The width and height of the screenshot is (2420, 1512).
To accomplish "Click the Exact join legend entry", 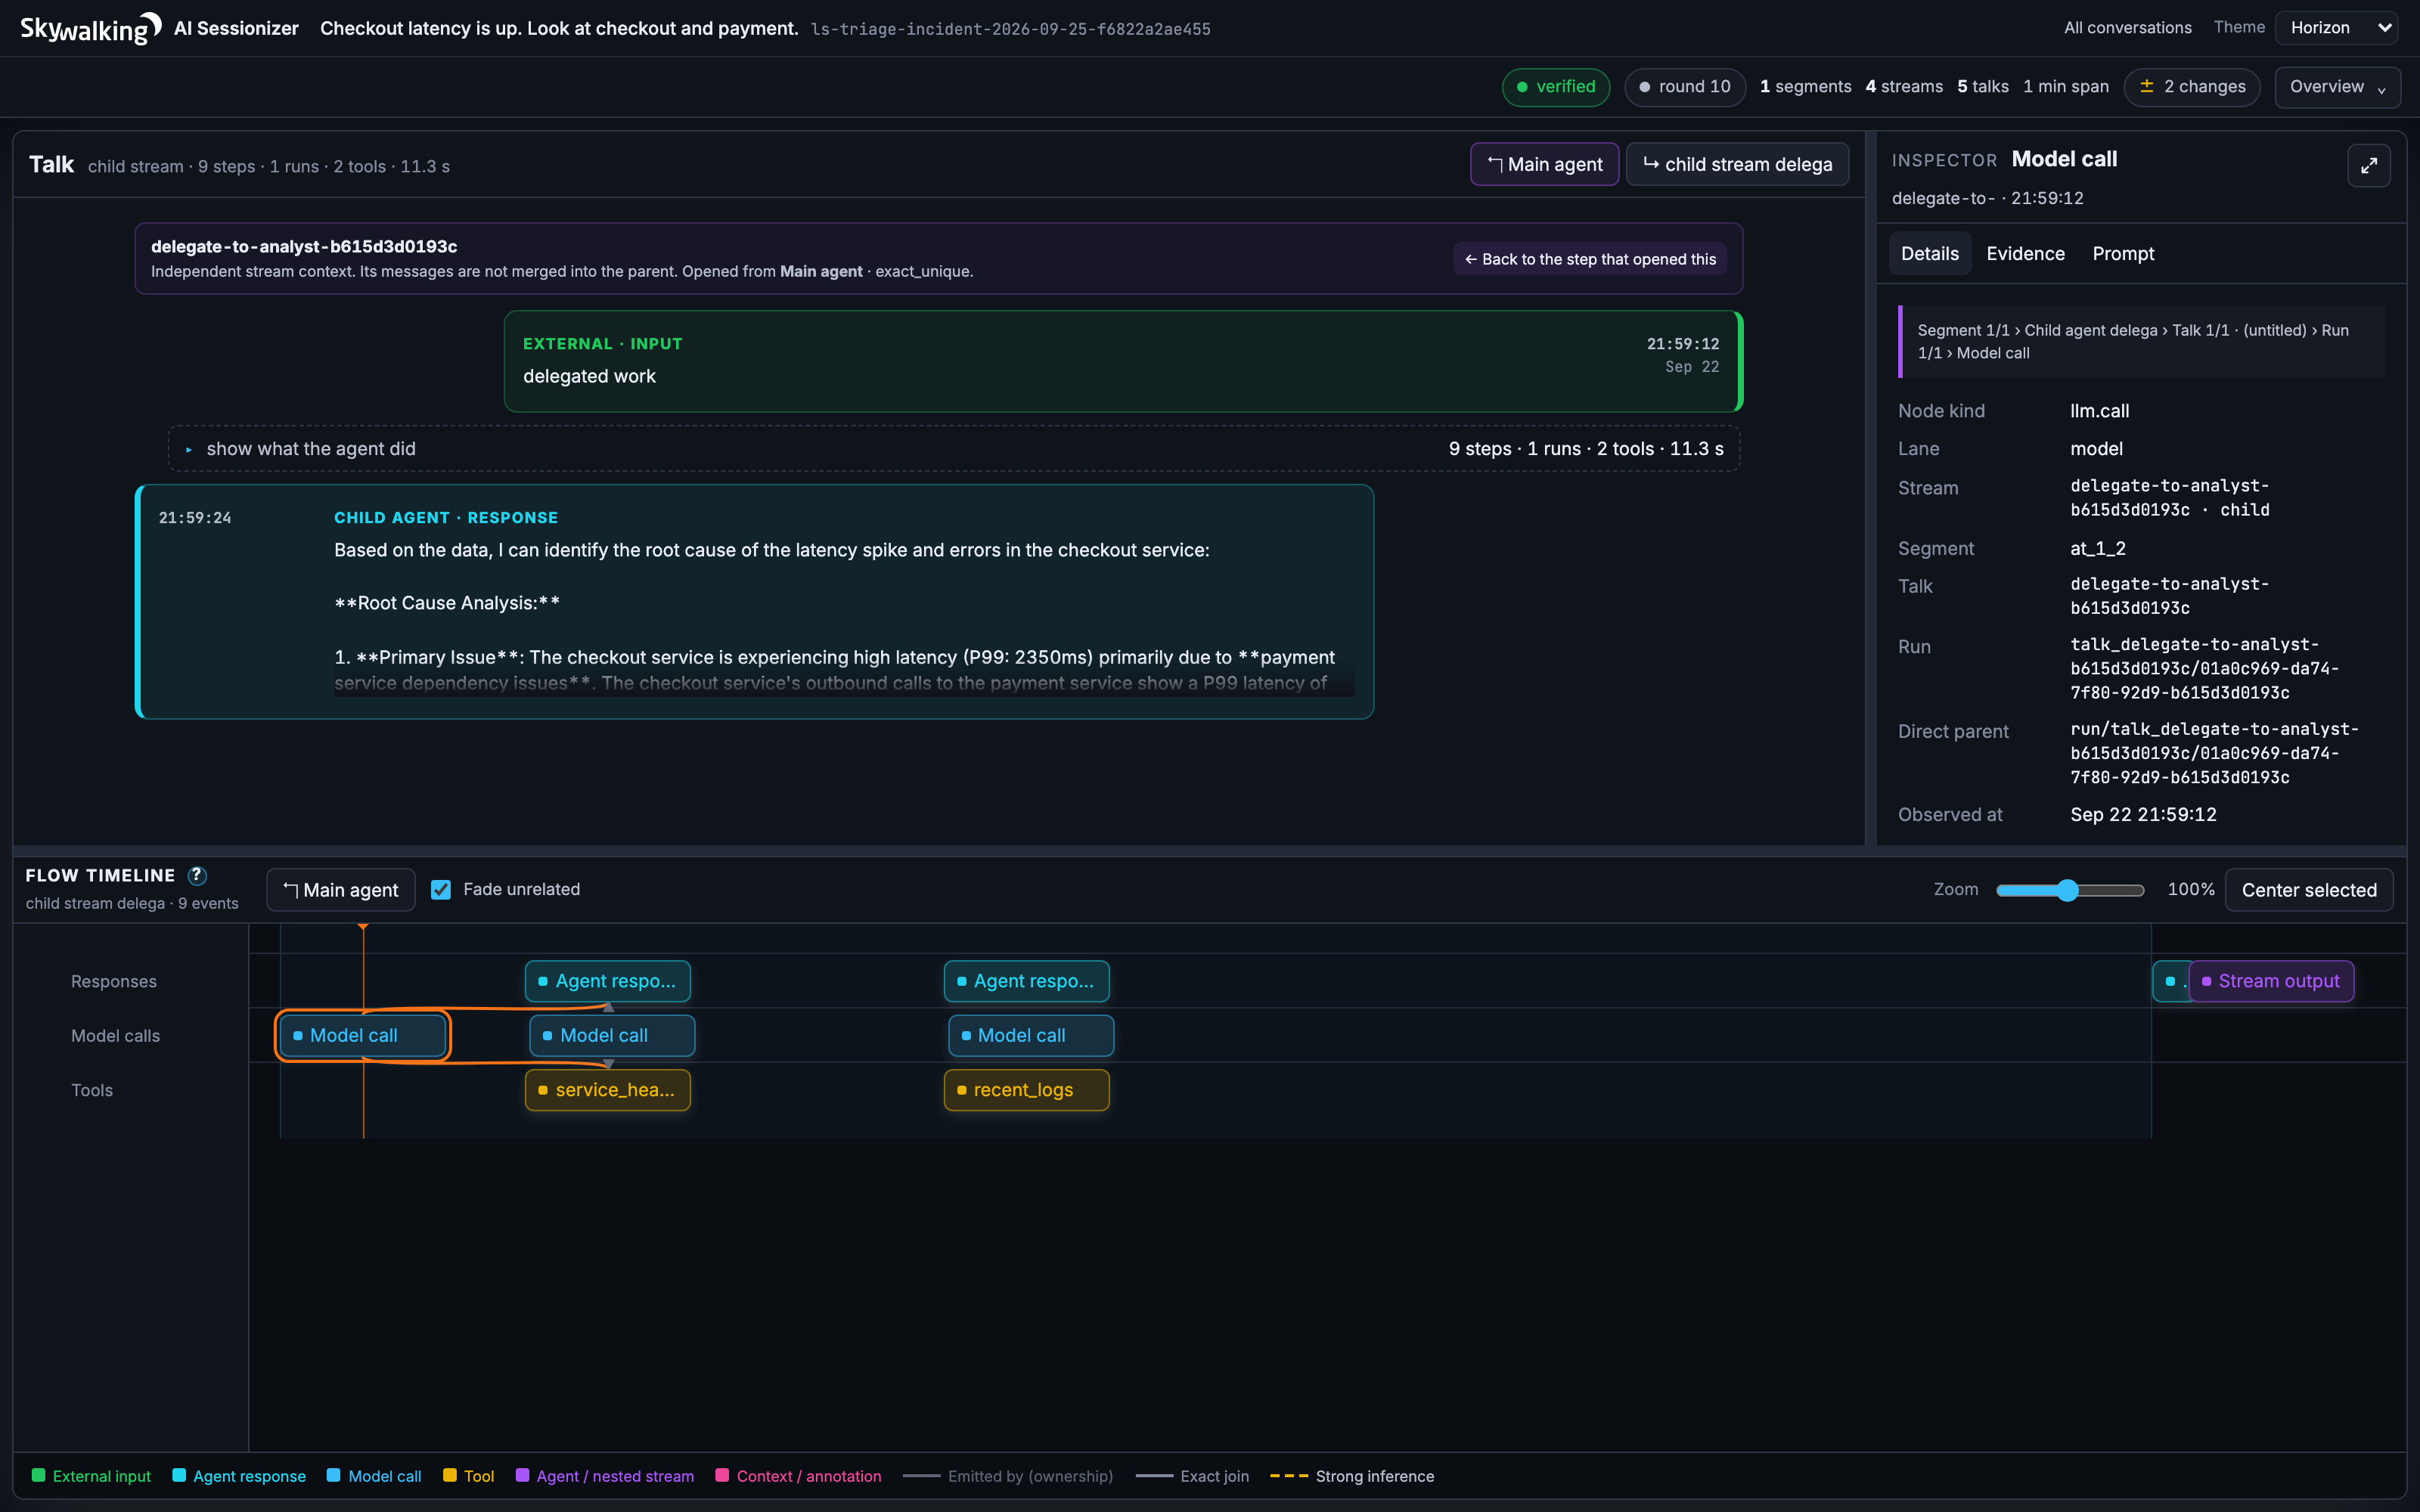I will [x=1193, y=1476].
